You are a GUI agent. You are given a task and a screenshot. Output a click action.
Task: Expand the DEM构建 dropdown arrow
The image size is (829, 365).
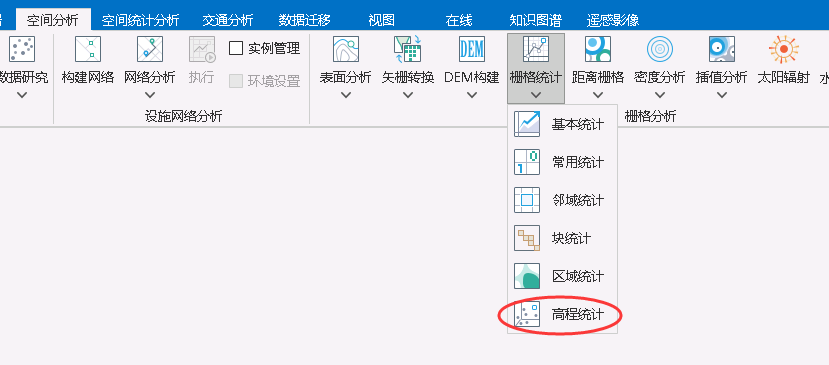pos(472,95)
